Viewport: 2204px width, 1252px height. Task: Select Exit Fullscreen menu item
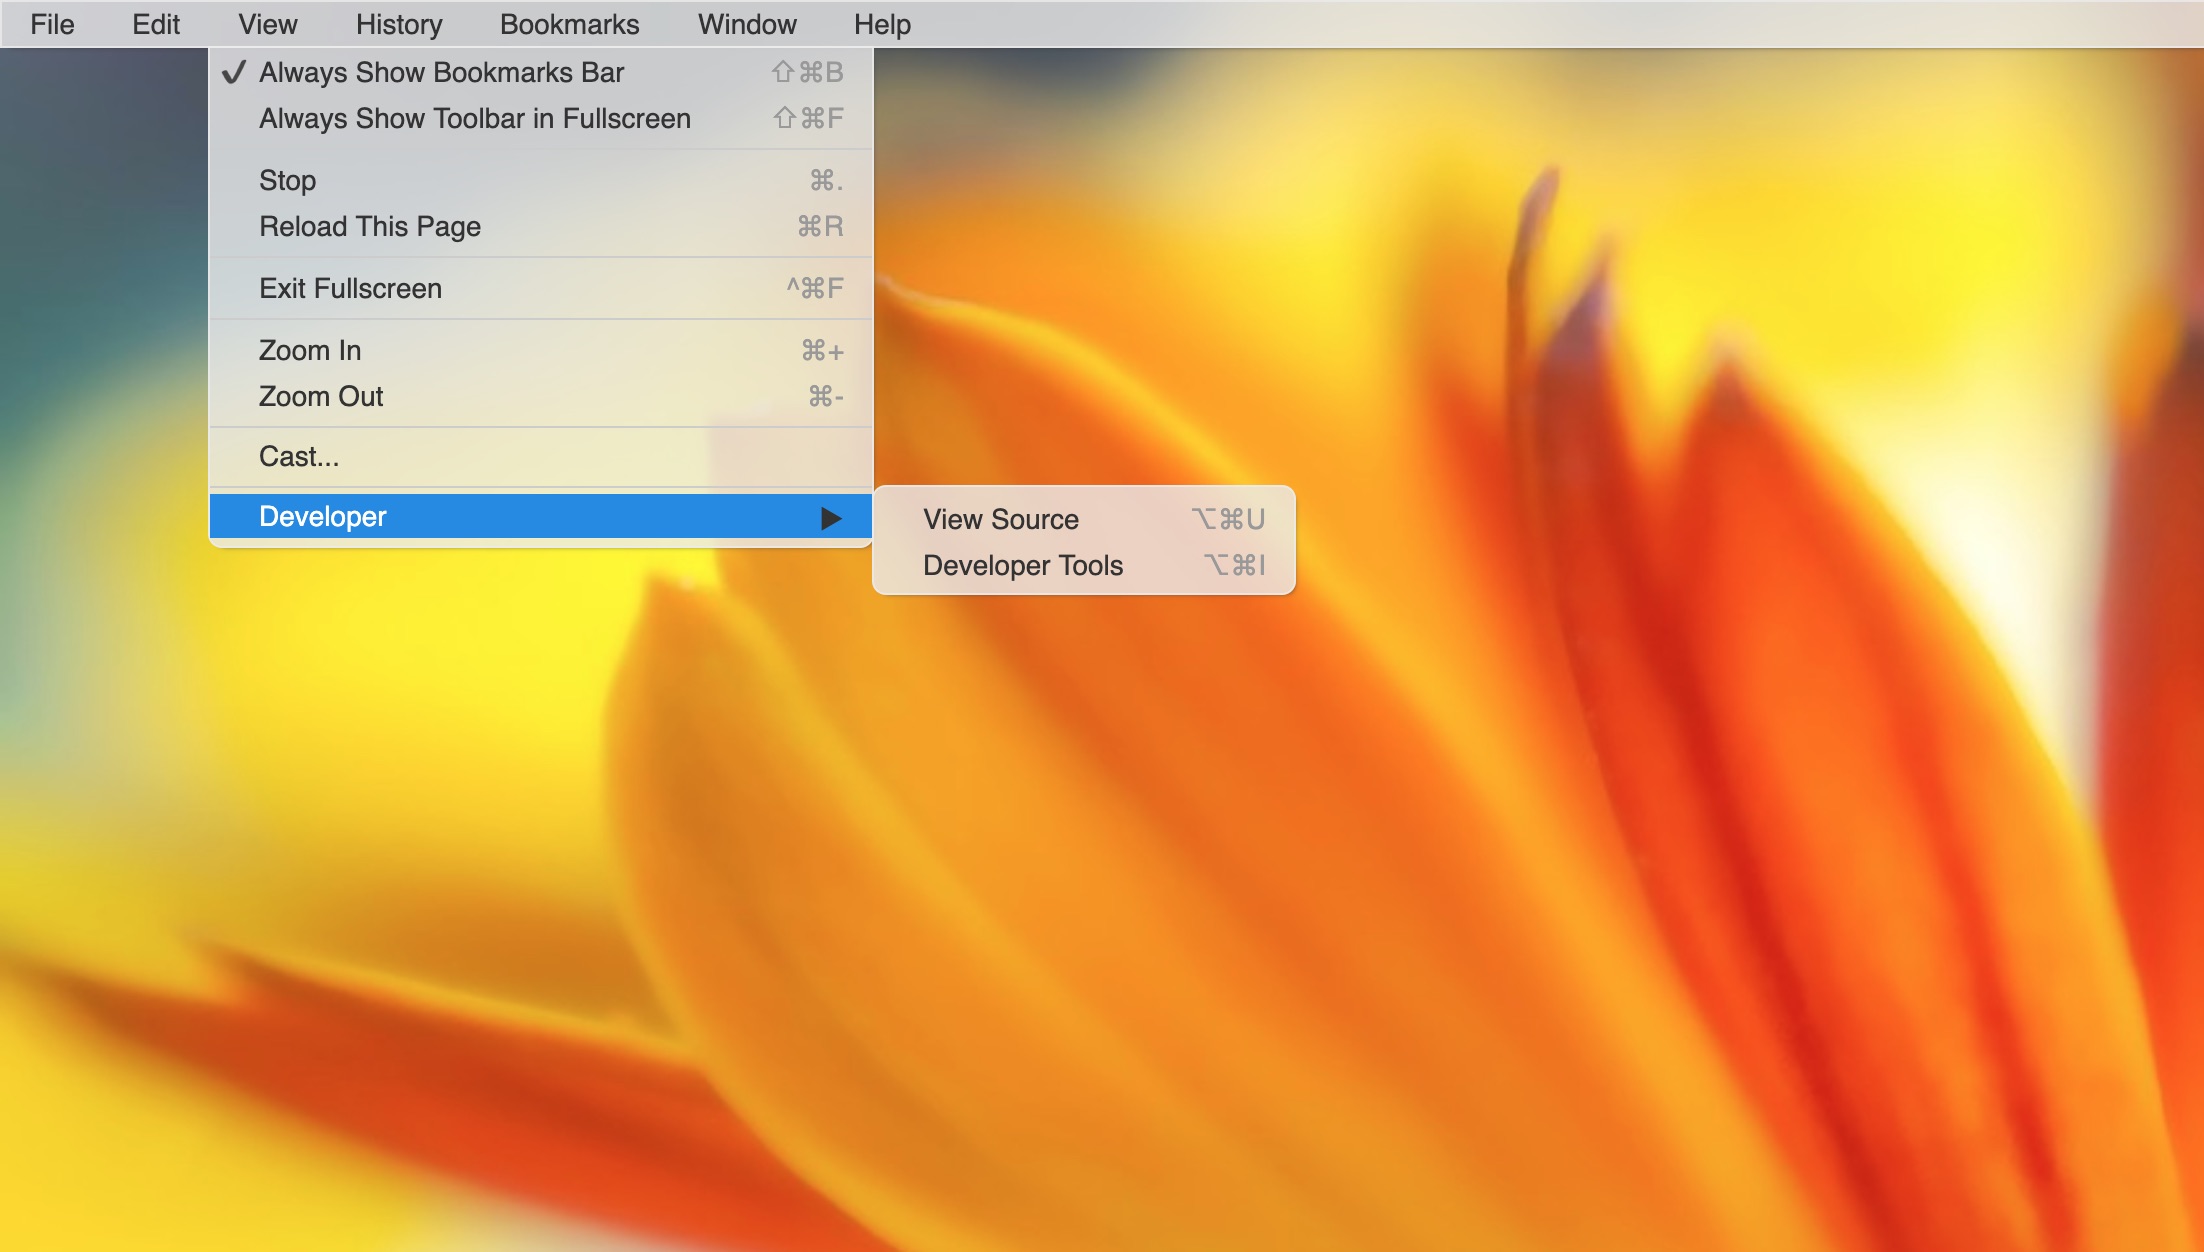tap(350, 288)
